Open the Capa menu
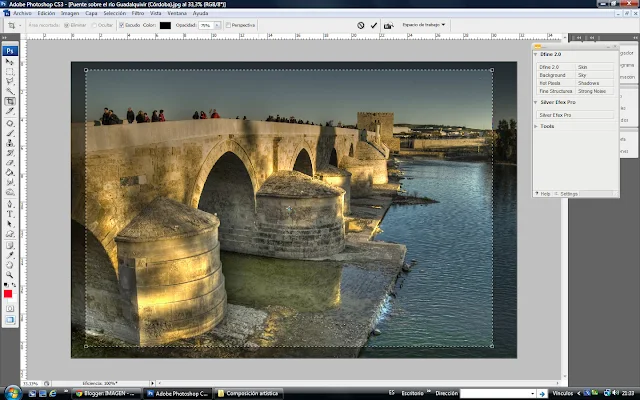 point(91,13)
